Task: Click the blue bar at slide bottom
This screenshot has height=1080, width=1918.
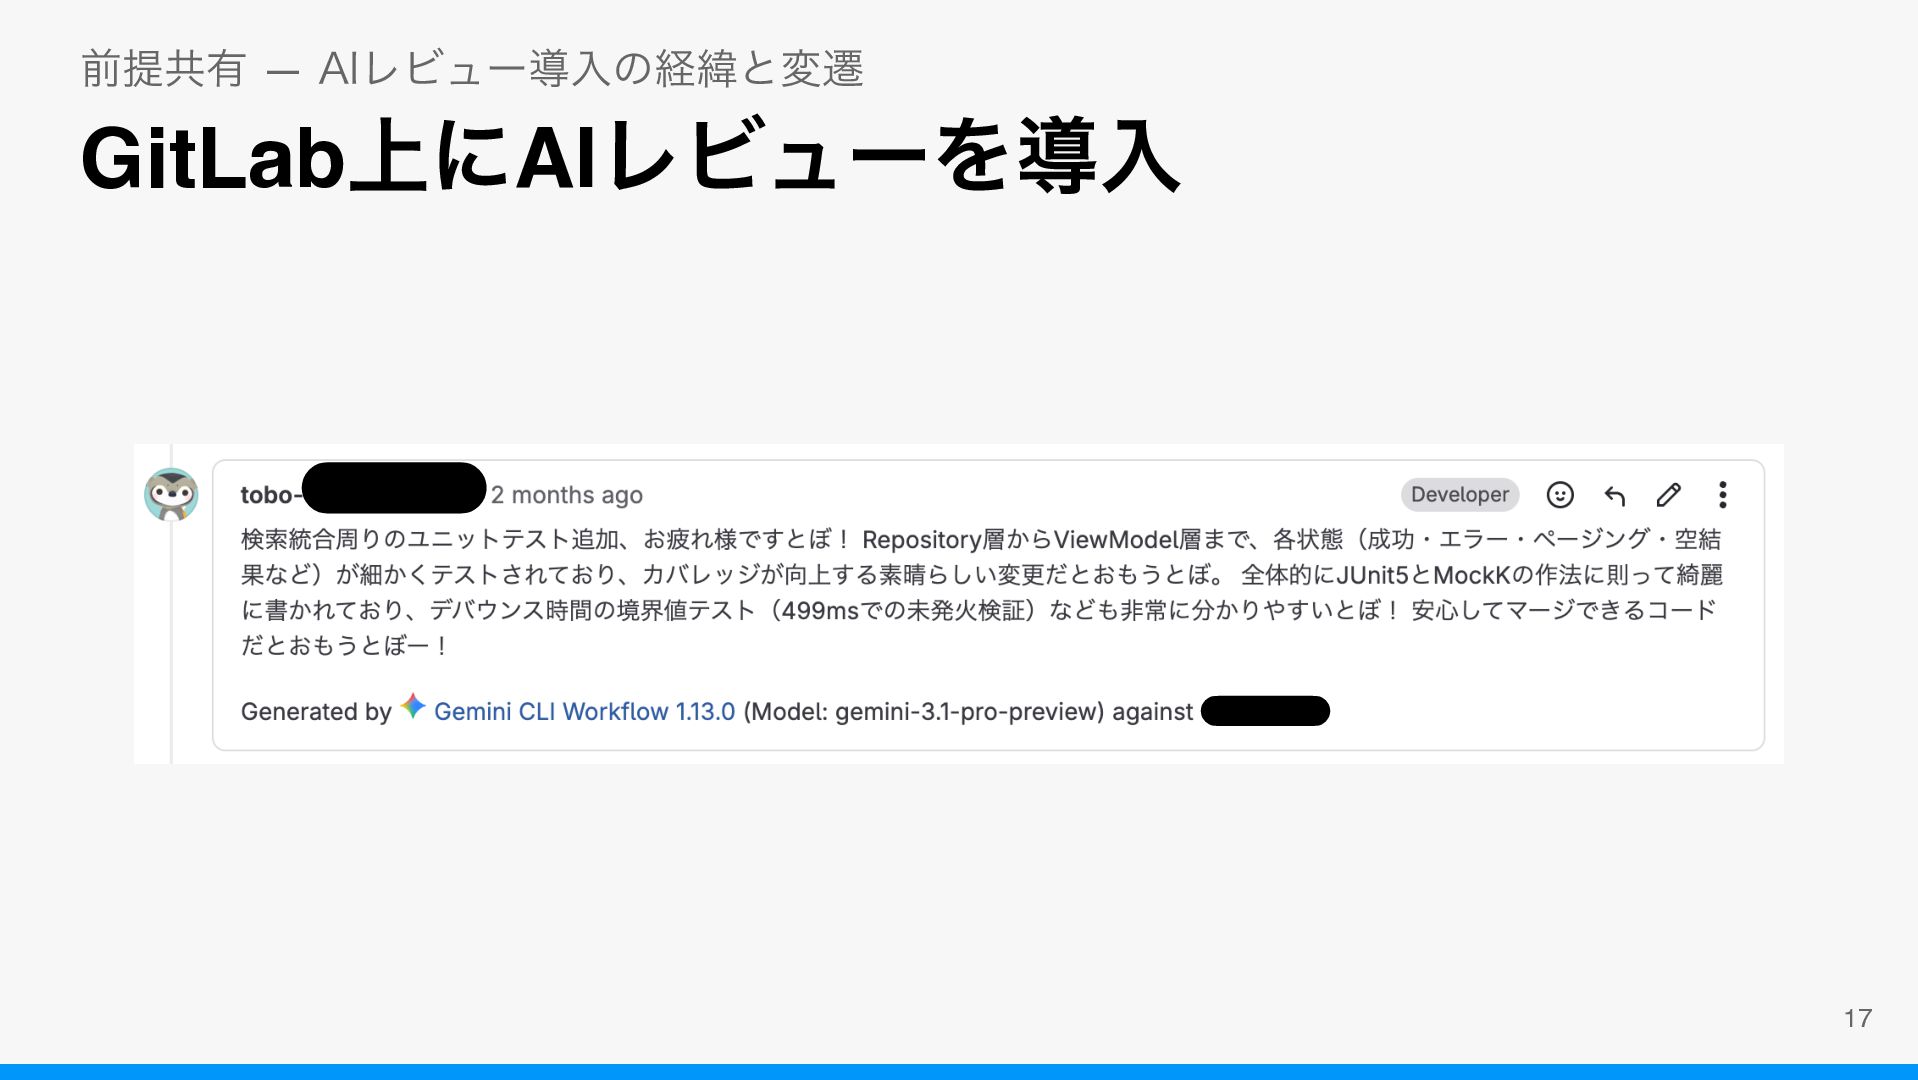Action: pyautogui.click(x=959, y=1072)
